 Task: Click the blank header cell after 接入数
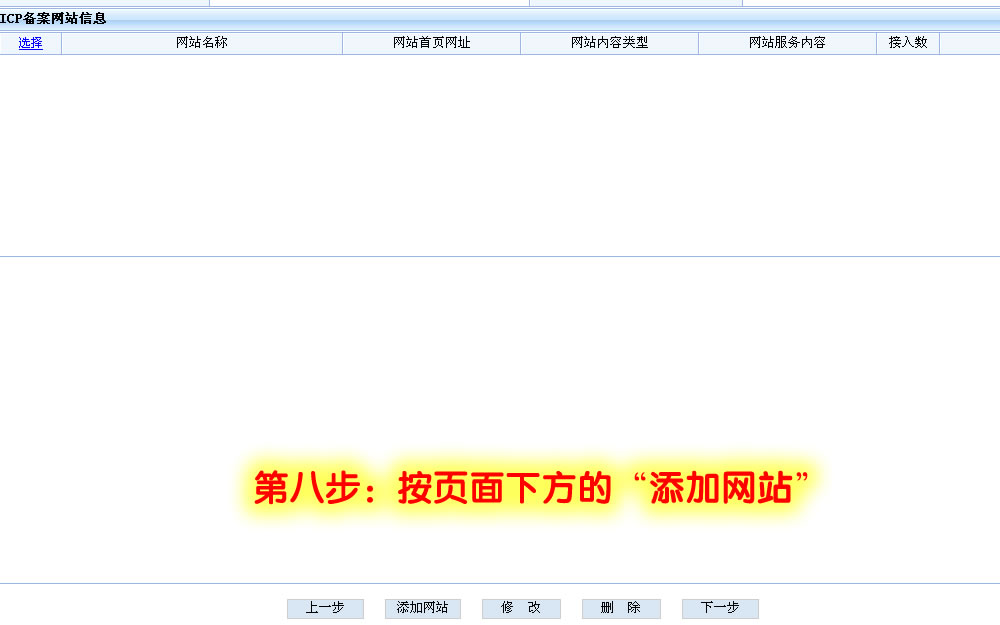click(969, 43)
